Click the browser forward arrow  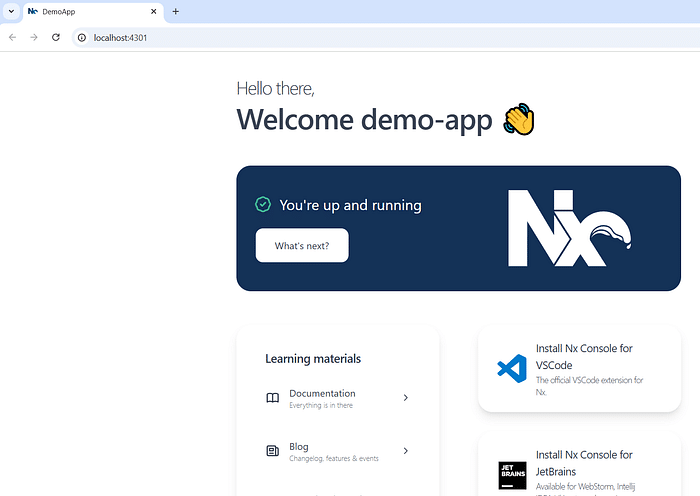pos(34,38)
